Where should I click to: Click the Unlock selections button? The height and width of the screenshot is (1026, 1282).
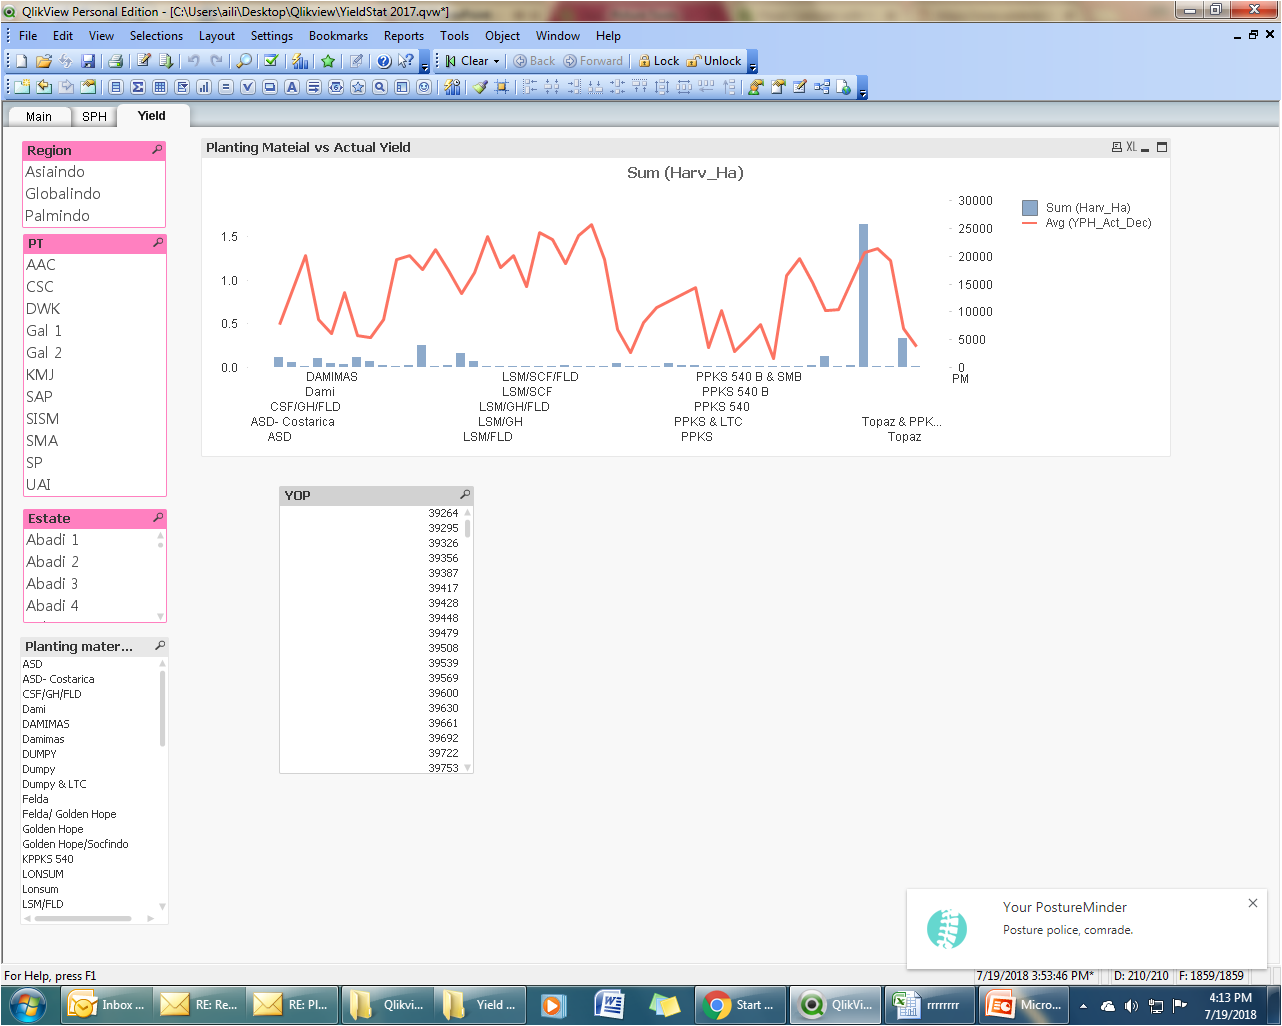(714, 61)
